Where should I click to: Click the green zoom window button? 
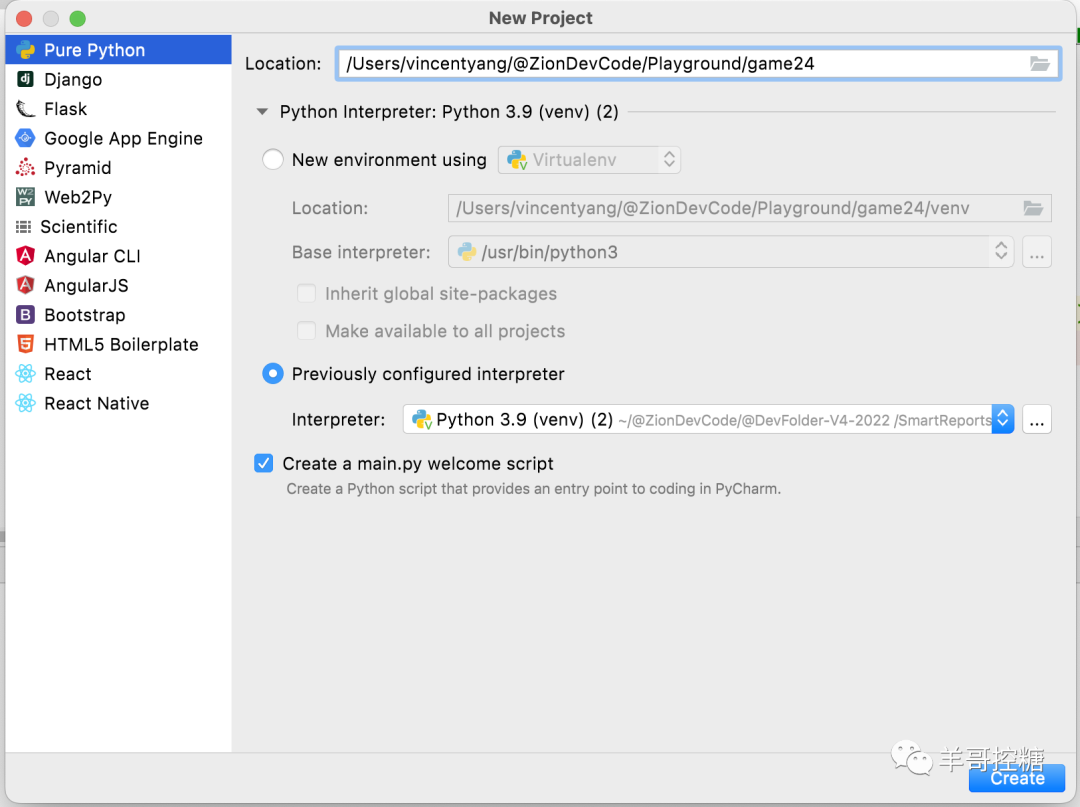78,19
